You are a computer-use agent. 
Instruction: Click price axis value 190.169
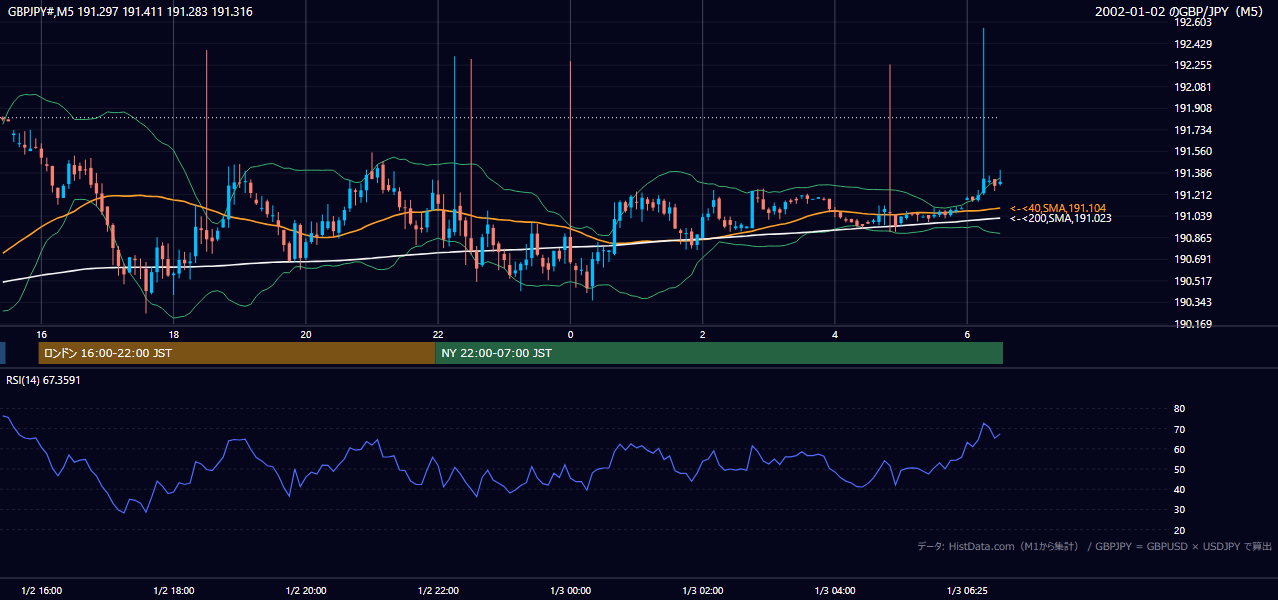click(1192, 324)
